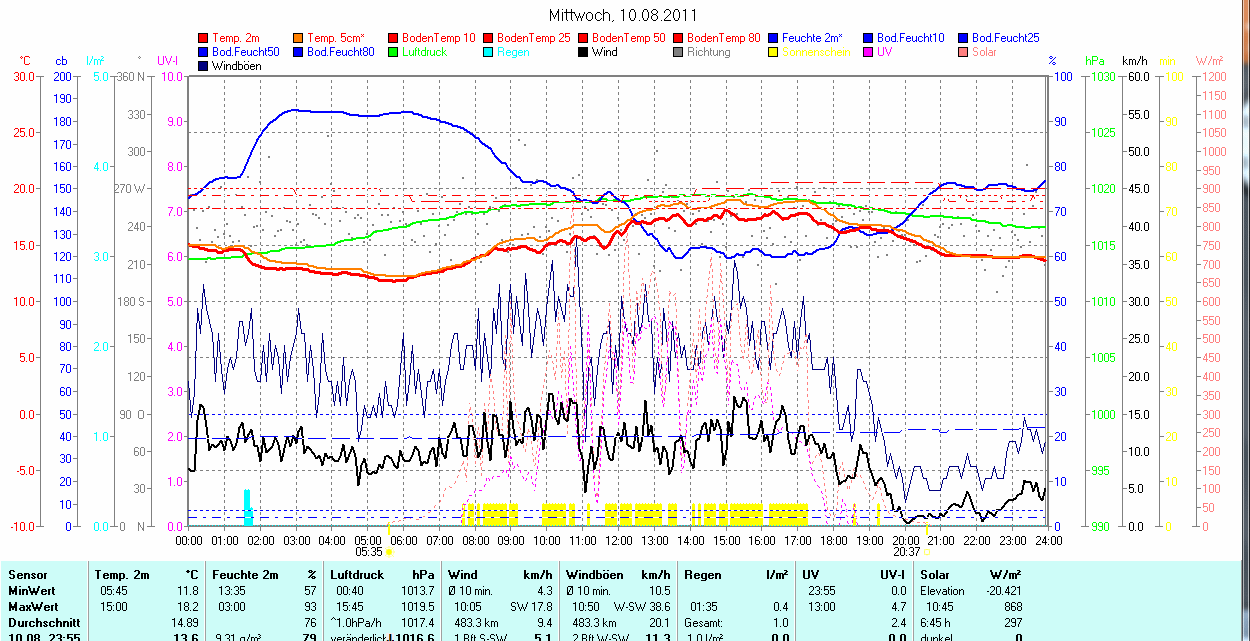
Task: Click the max solar value 868
Action: click(x=1012, y=606)
